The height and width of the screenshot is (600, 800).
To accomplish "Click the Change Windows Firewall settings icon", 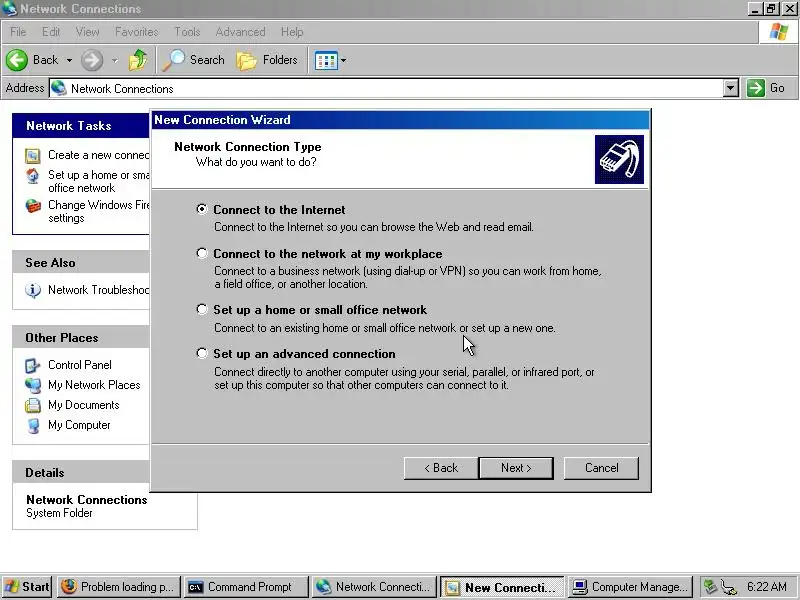I will coord(33,206).
